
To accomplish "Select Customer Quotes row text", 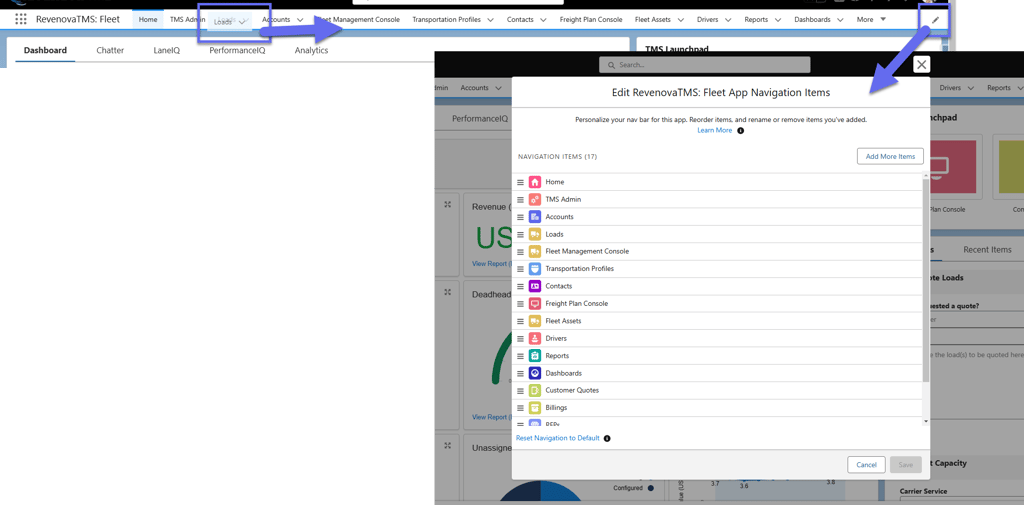I will click(572, 391).
